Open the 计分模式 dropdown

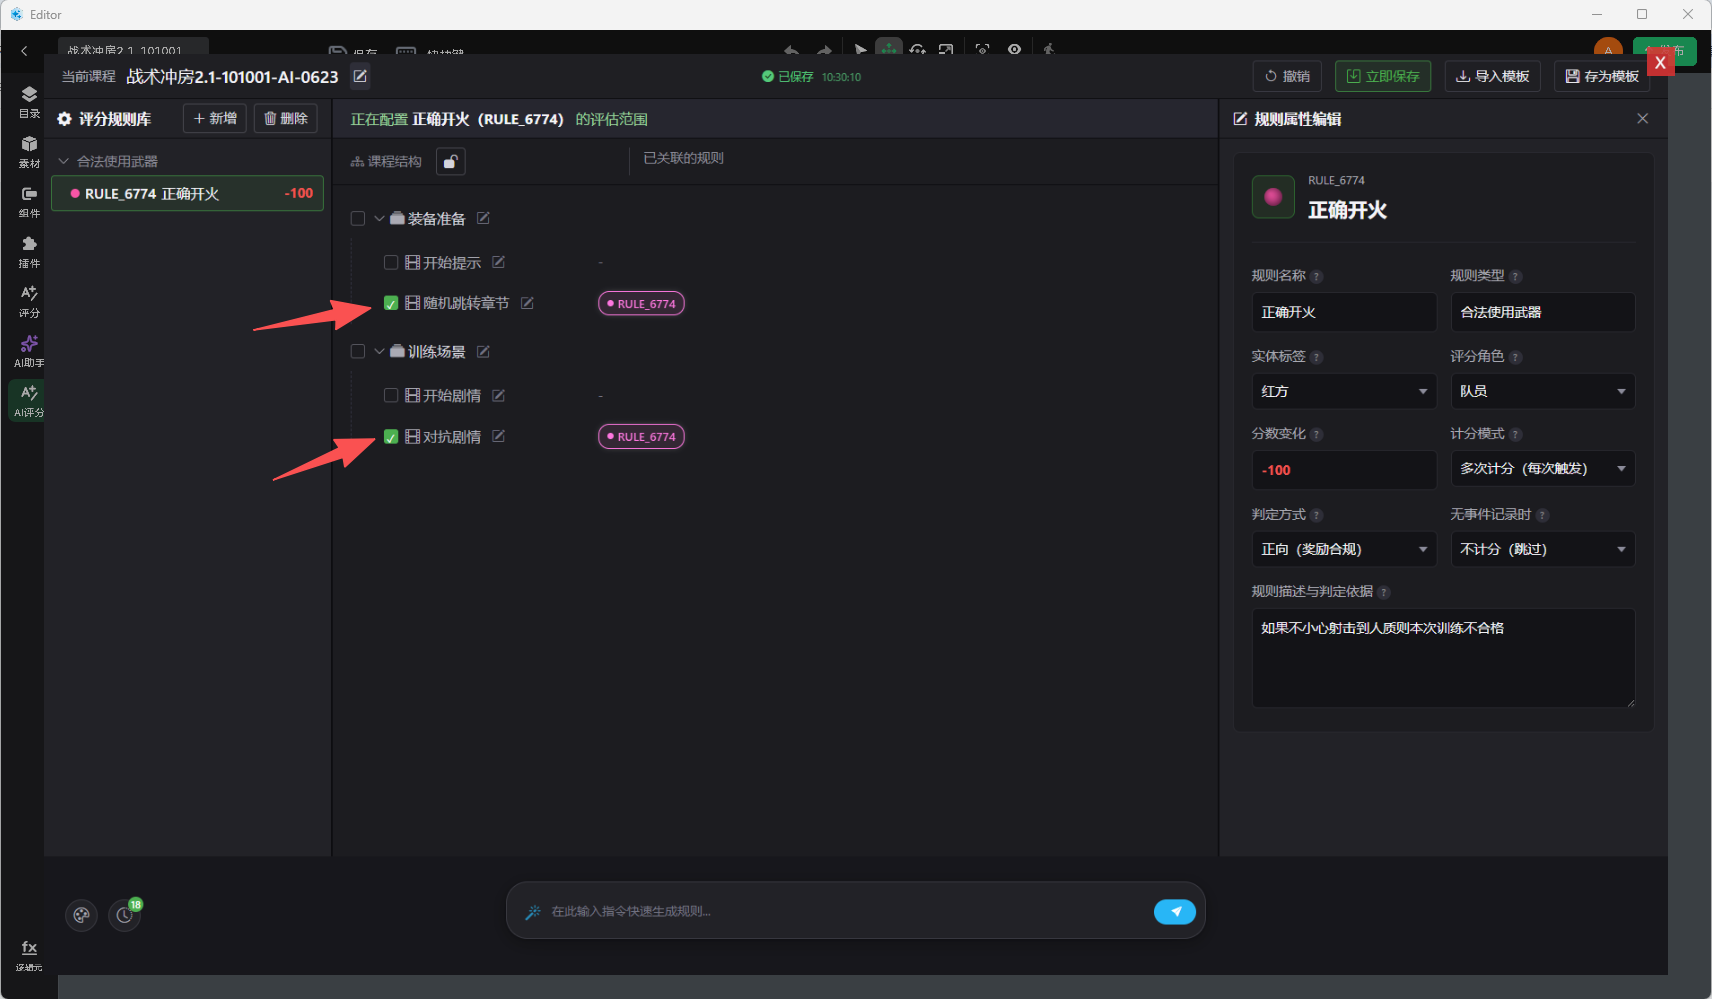[1542, 468]
